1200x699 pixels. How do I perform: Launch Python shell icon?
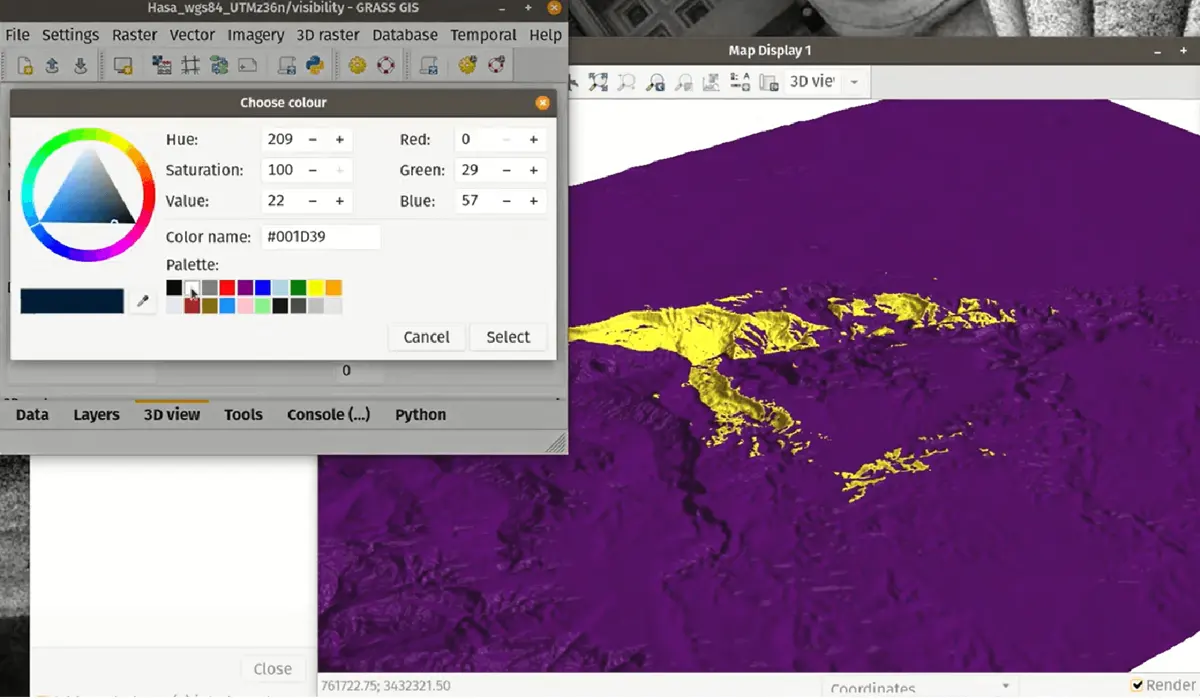coord(315,66)
